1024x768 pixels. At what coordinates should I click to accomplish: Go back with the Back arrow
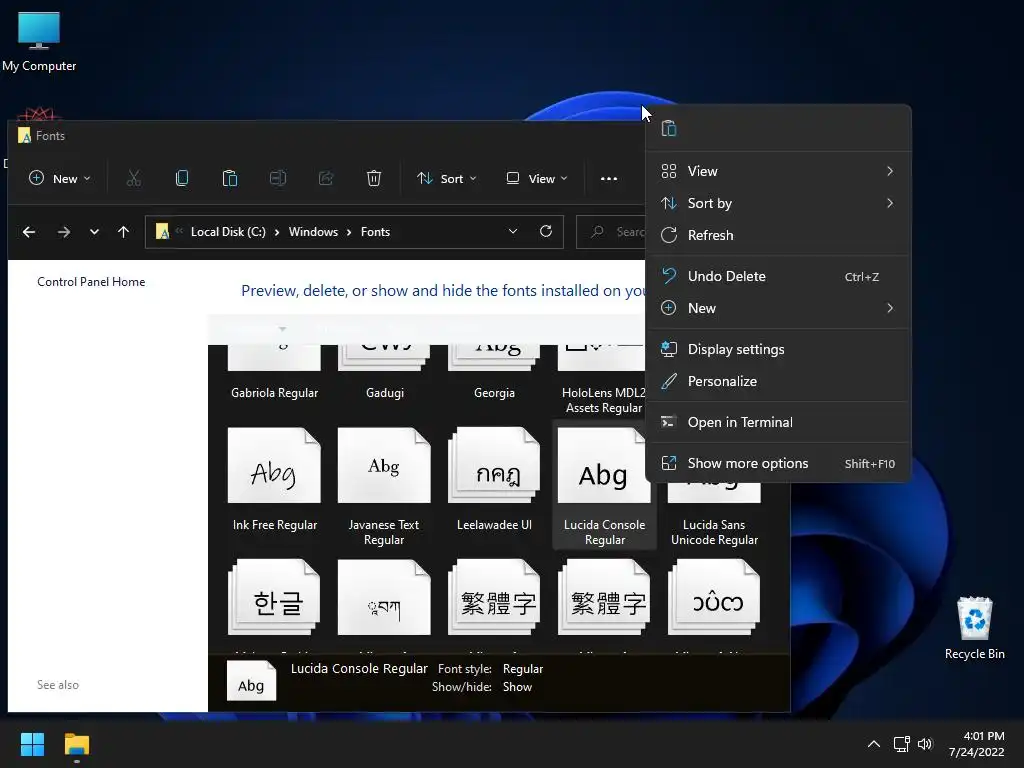pyautogui.click(x=29, y=232)
